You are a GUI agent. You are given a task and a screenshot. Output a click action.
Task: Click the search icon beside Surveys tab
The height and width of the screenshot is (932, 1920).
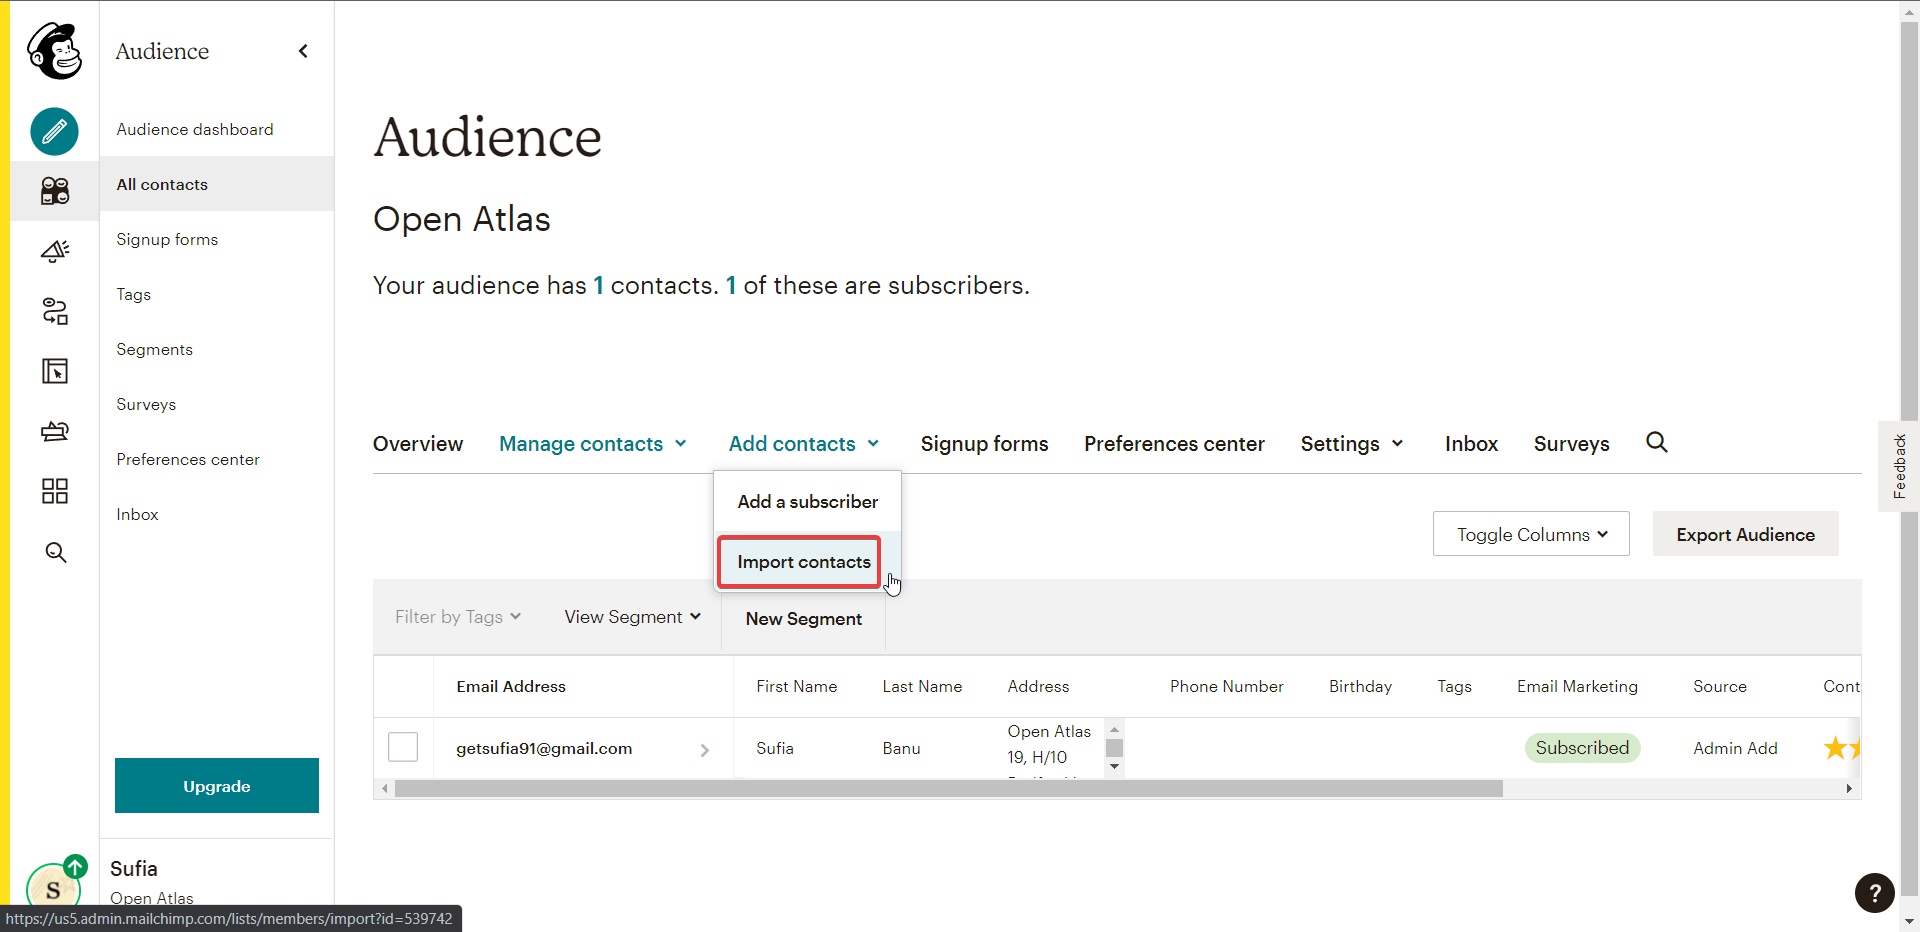click(1657, 442)
